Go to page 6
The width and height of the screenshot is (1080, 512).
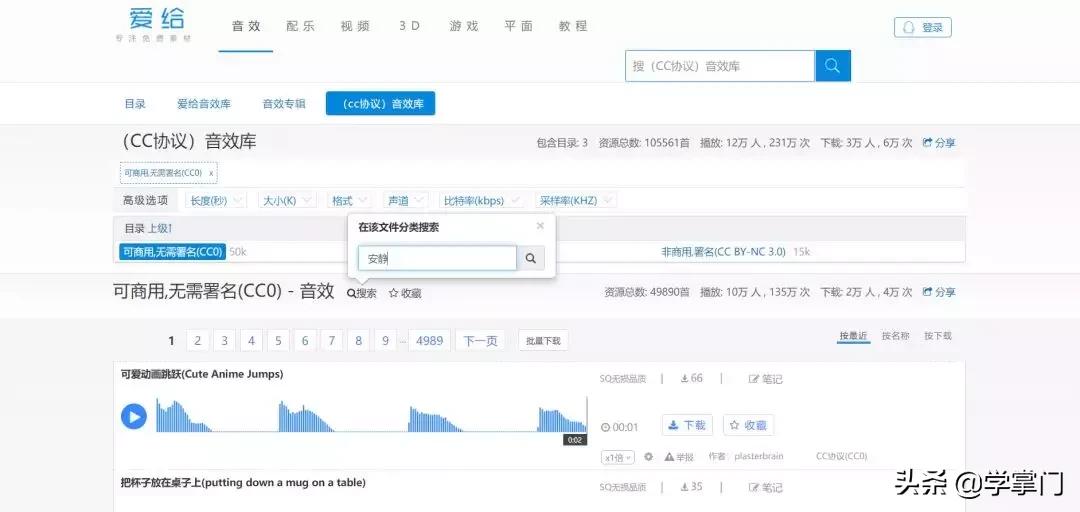coord(305,340)
